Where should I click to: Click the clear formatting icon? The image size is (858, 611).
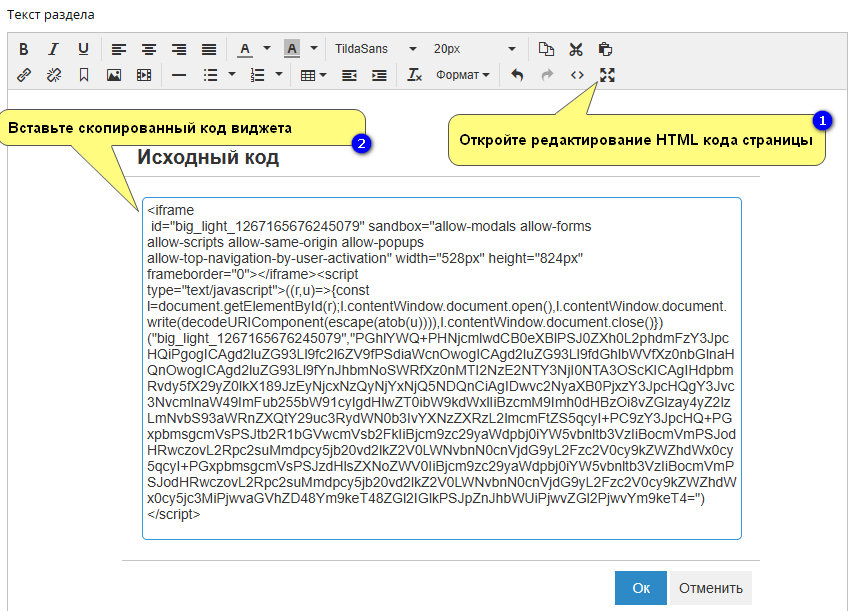click(415, 75)
